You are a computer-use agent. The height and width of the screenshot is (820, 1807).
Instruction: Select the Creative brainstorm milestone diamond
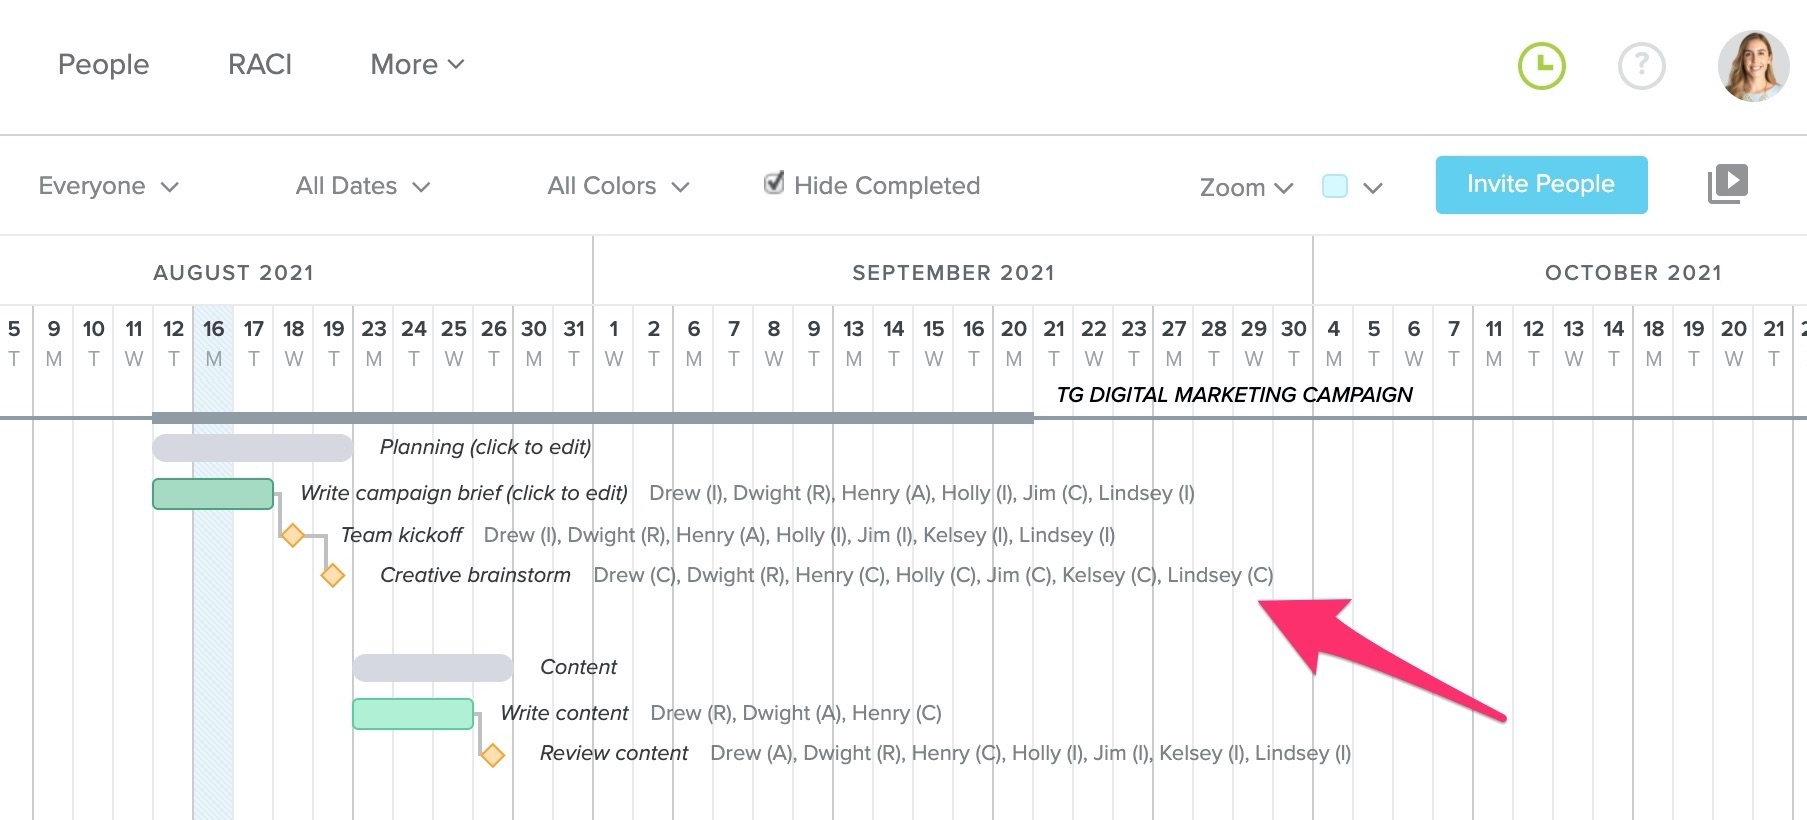coord(333,576)
